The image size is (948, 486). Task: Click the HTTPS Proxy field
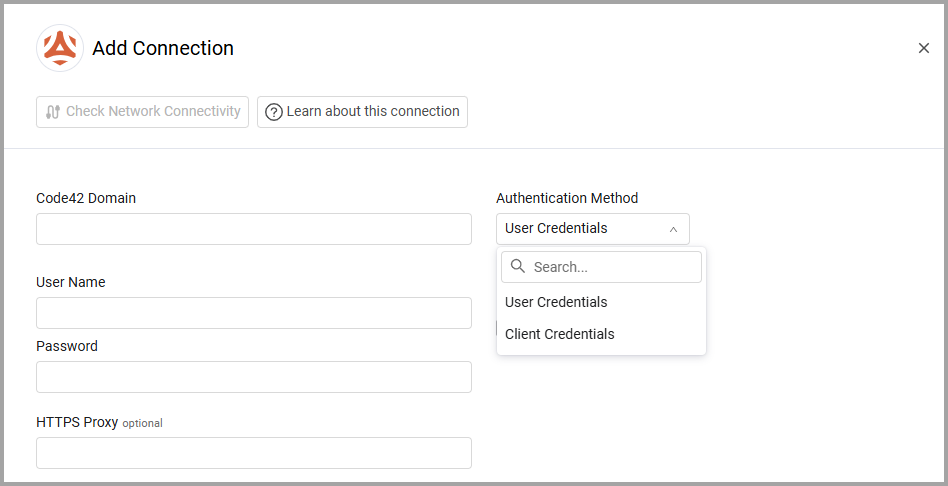pyautogui.click(x=253, y=453)
